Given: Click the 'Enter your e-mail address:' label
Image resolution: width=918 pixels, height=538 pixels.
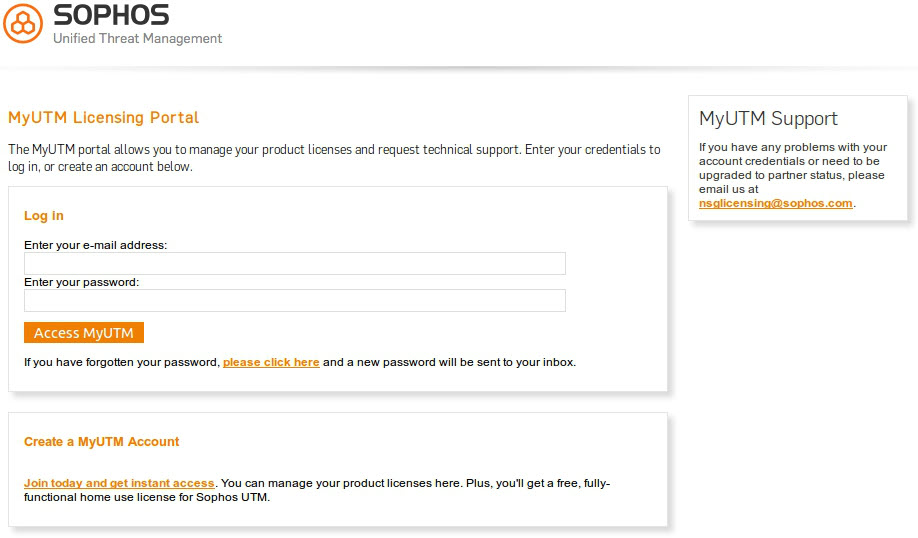Looking at the screenshot, I should tap(95, 245).
